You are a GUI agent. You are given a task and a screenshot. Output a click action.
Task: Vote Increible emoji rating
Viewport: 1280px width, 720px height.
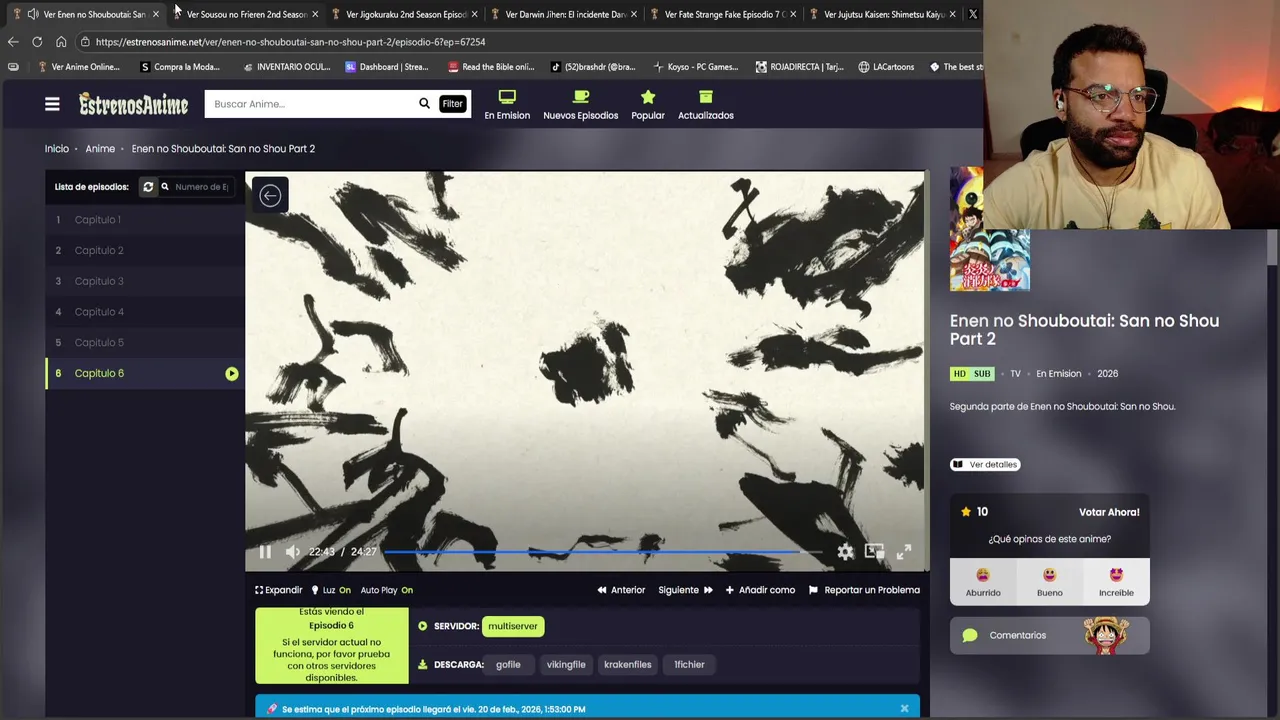click(x=1116, y=582)
